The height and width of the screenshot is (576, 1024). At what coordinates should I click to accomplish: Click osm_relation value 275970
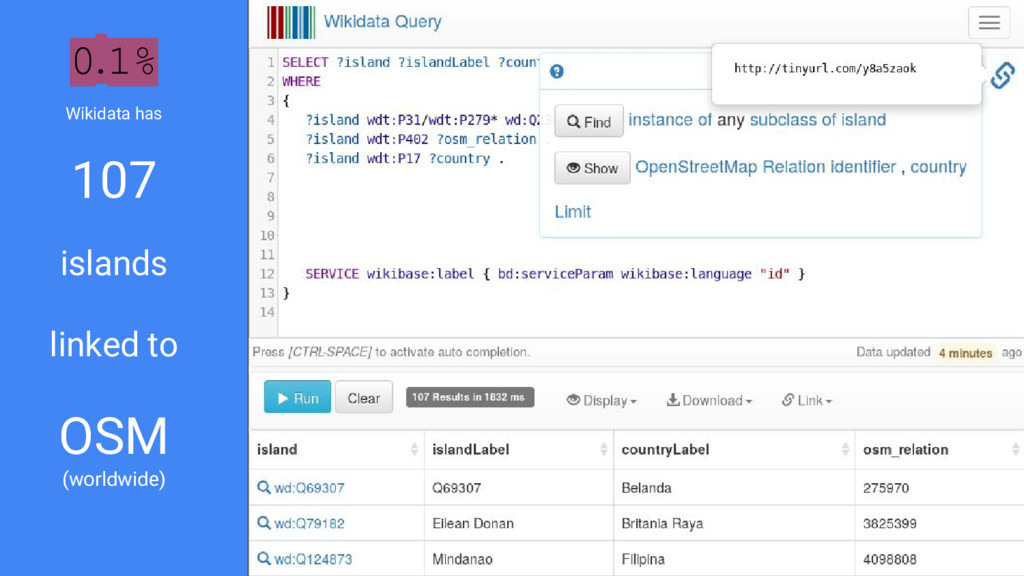coord(886,488)
